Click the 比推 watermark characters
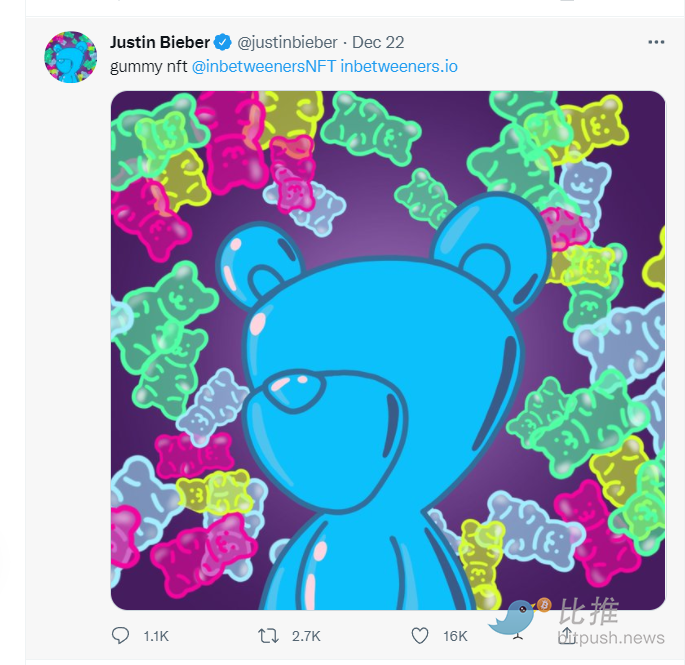The width and height of the screenshot is (685, 665). (589, 612)
